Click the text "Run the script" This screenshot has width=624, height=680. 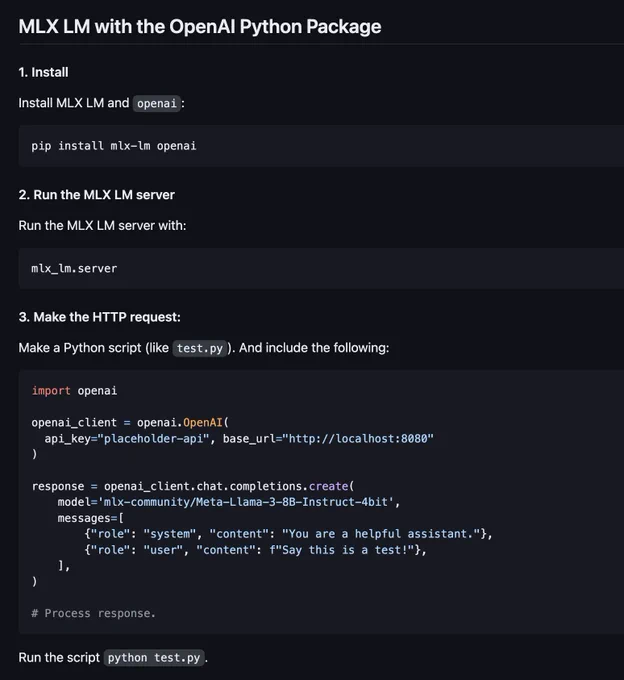point(59,657)
